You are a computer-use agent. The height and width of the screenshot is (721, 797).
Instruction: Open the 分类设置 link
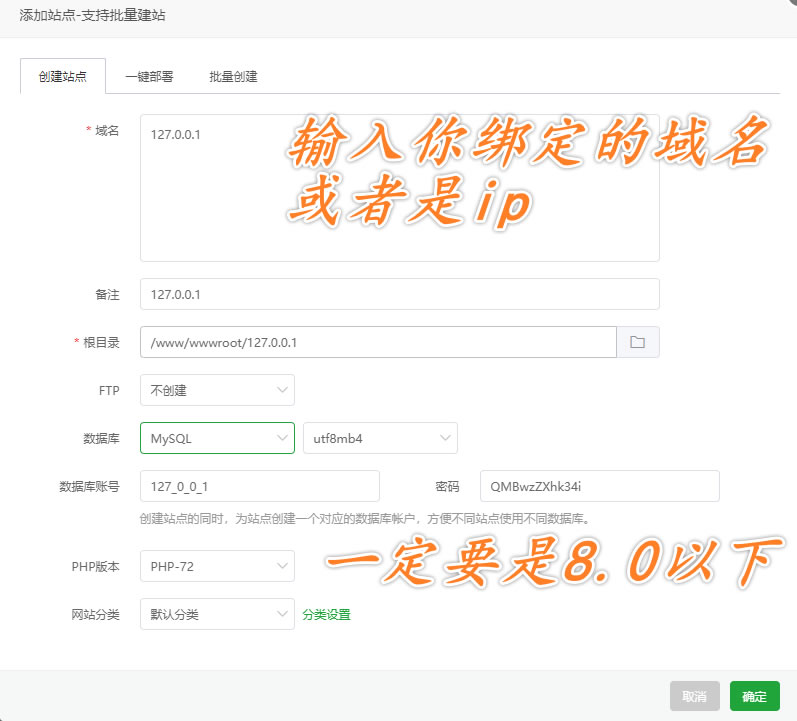click(x=327, y=614)
